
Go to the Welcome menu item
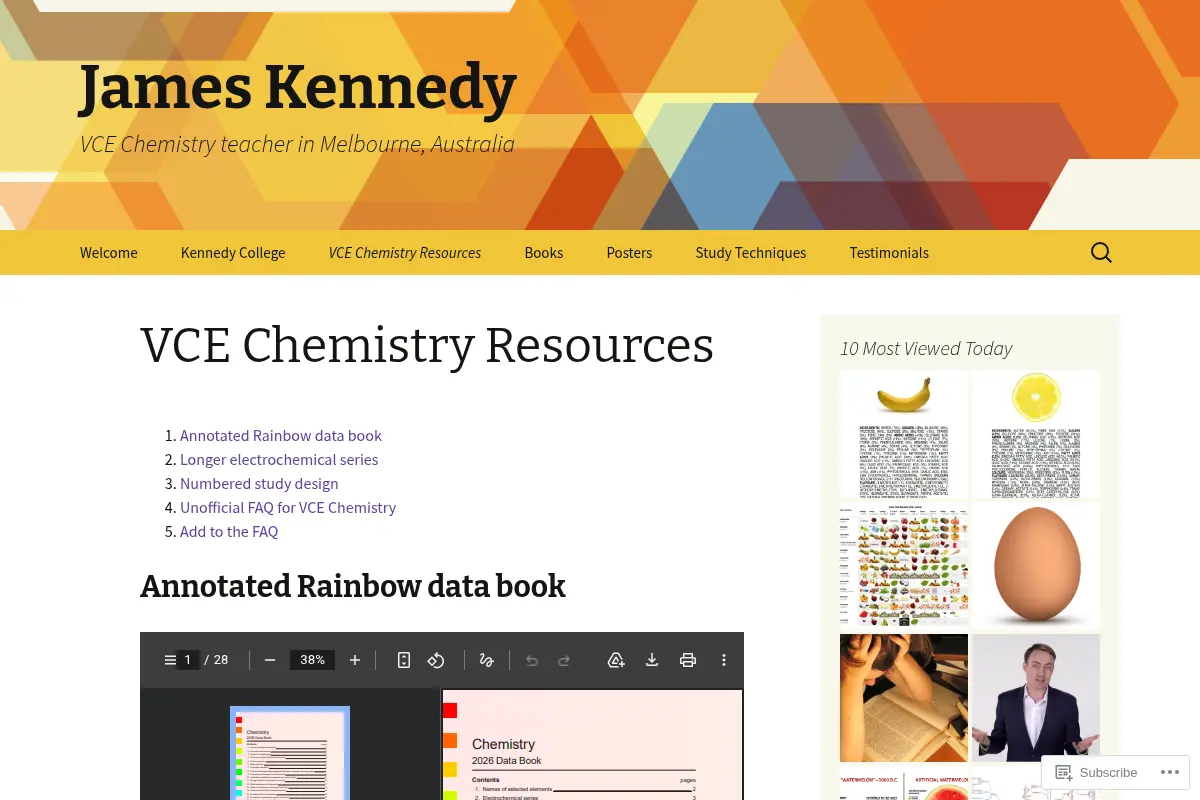click(x=109, y=253)
